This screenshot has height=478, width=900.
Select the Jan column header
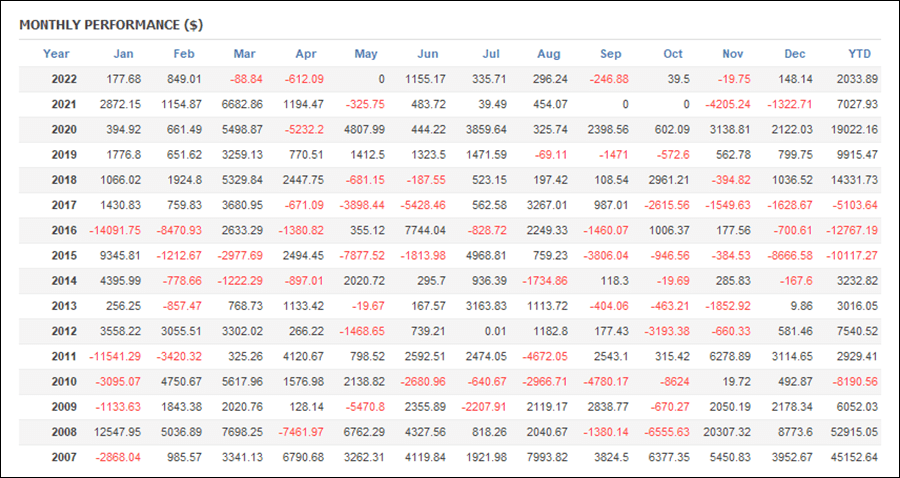point(123,54)
